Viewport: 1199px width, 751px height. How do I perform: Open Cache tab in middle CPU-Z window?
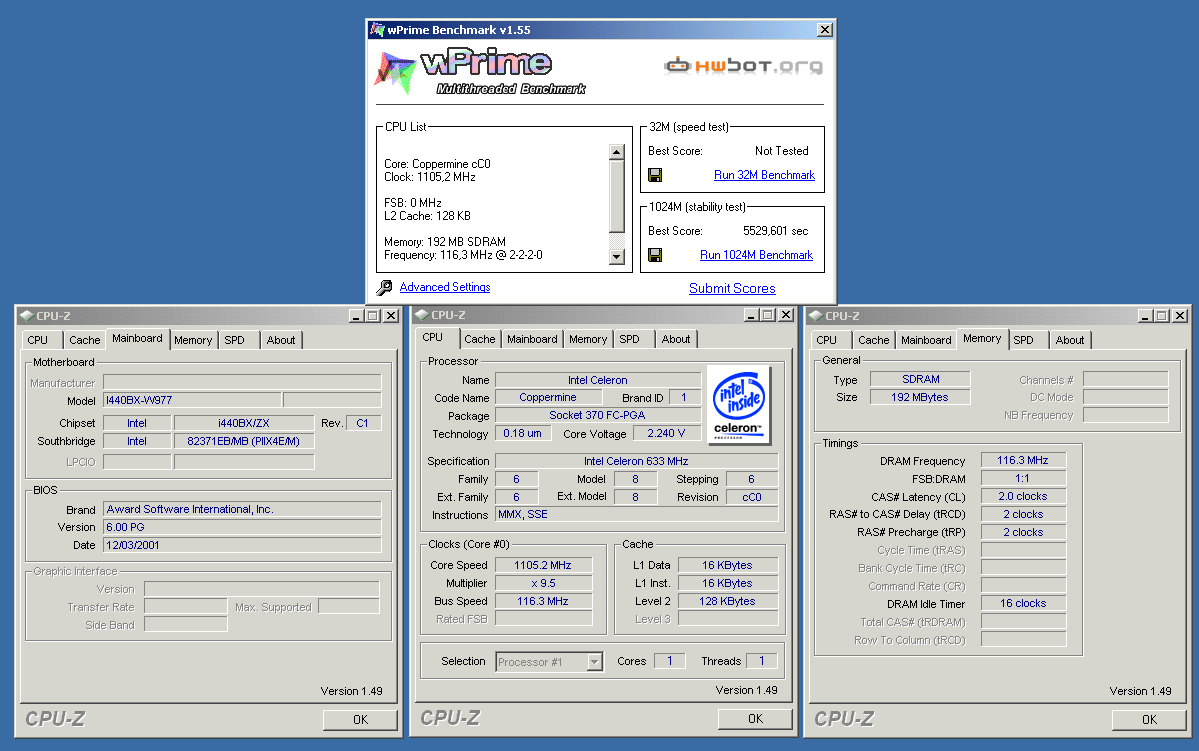coord(479,340)
